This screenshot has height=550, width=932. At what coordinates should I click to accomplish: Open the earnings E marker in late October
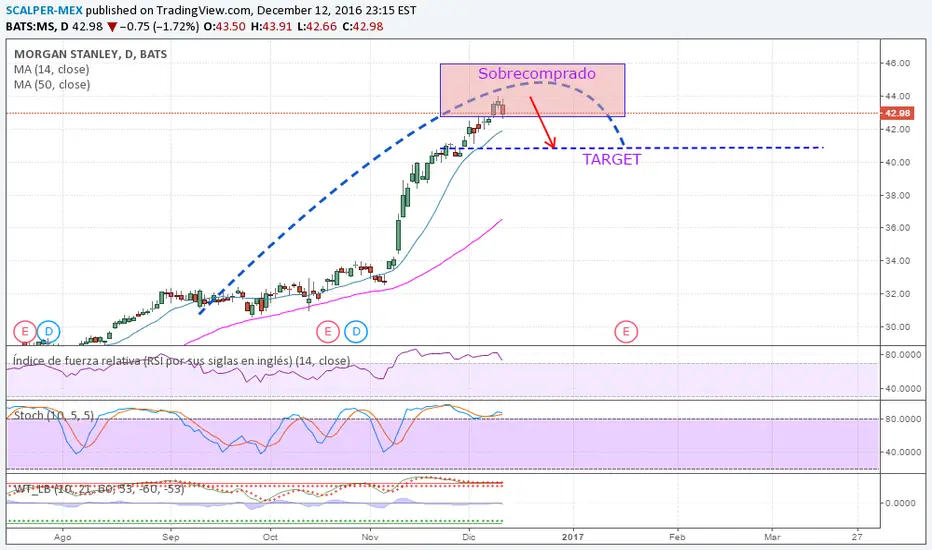pos(328,331)
